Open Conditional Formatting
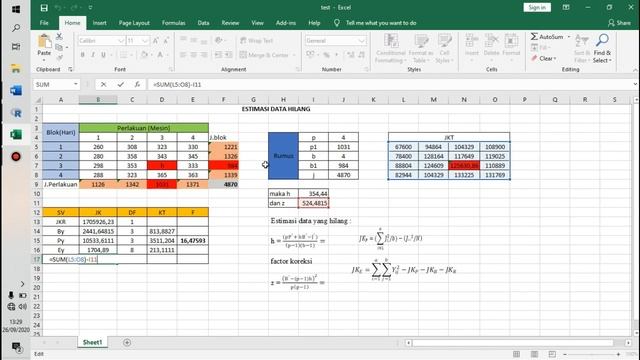This screenshot has width=640, height=360. (x=391, y=48)
